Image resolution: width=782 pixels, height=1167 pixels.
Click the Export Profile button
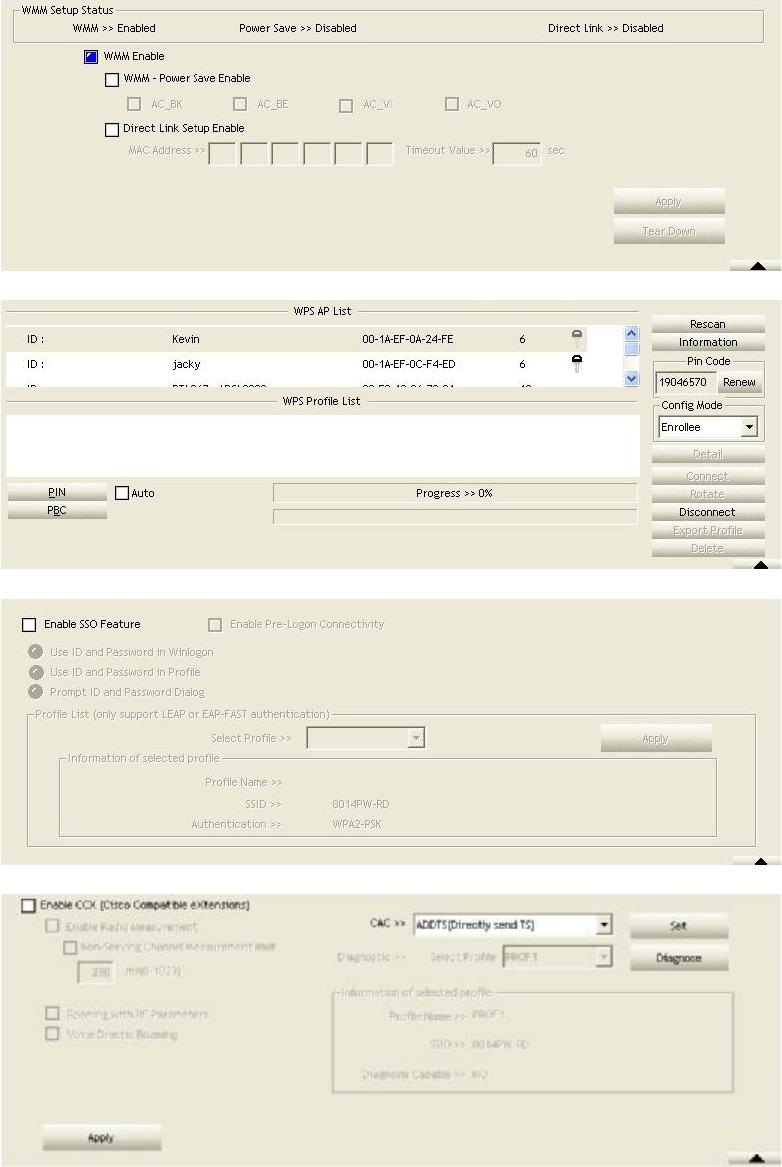click(x=708, y=531)
